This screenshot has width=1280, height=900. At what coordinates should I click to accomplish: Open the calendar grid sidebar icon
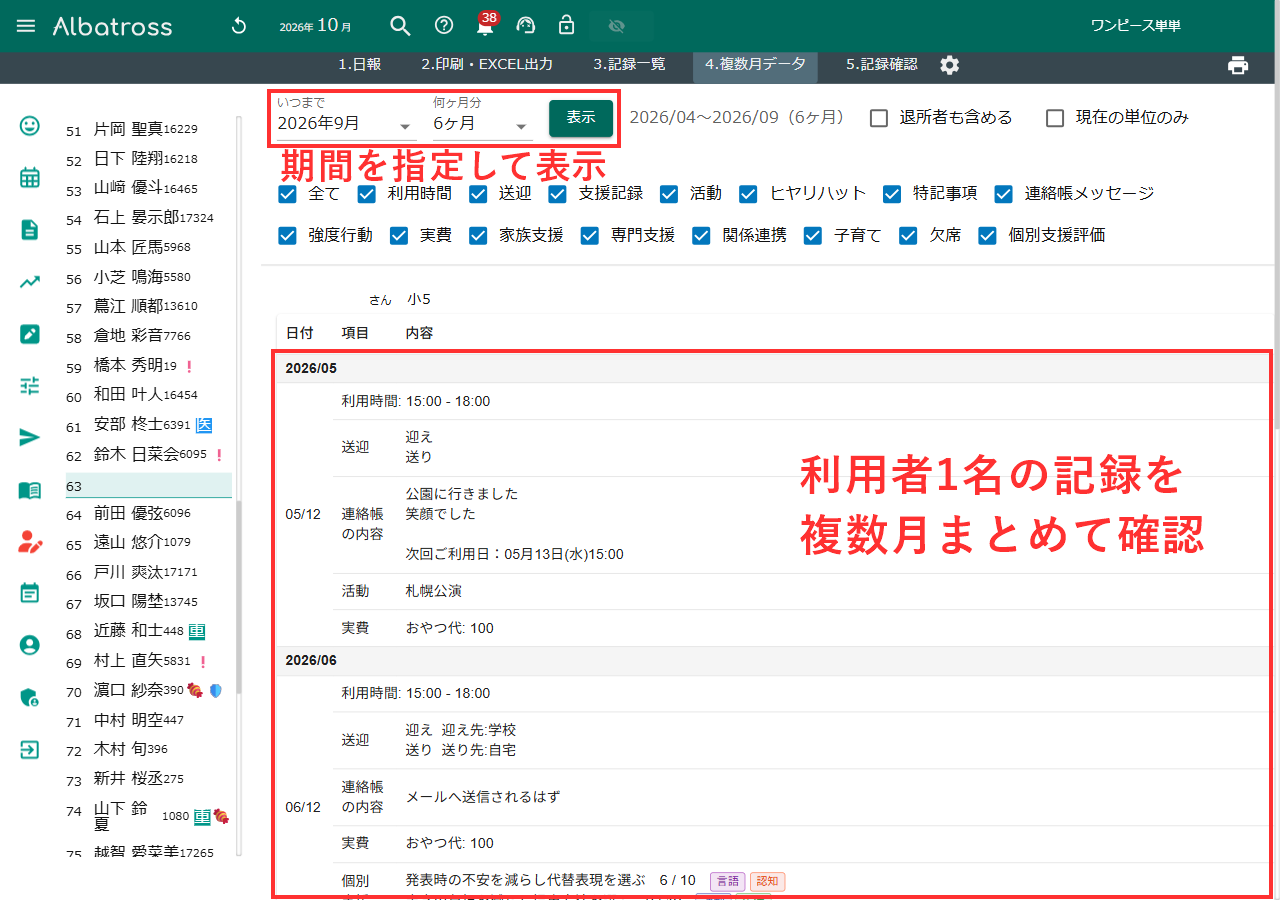tap(30, 178)
